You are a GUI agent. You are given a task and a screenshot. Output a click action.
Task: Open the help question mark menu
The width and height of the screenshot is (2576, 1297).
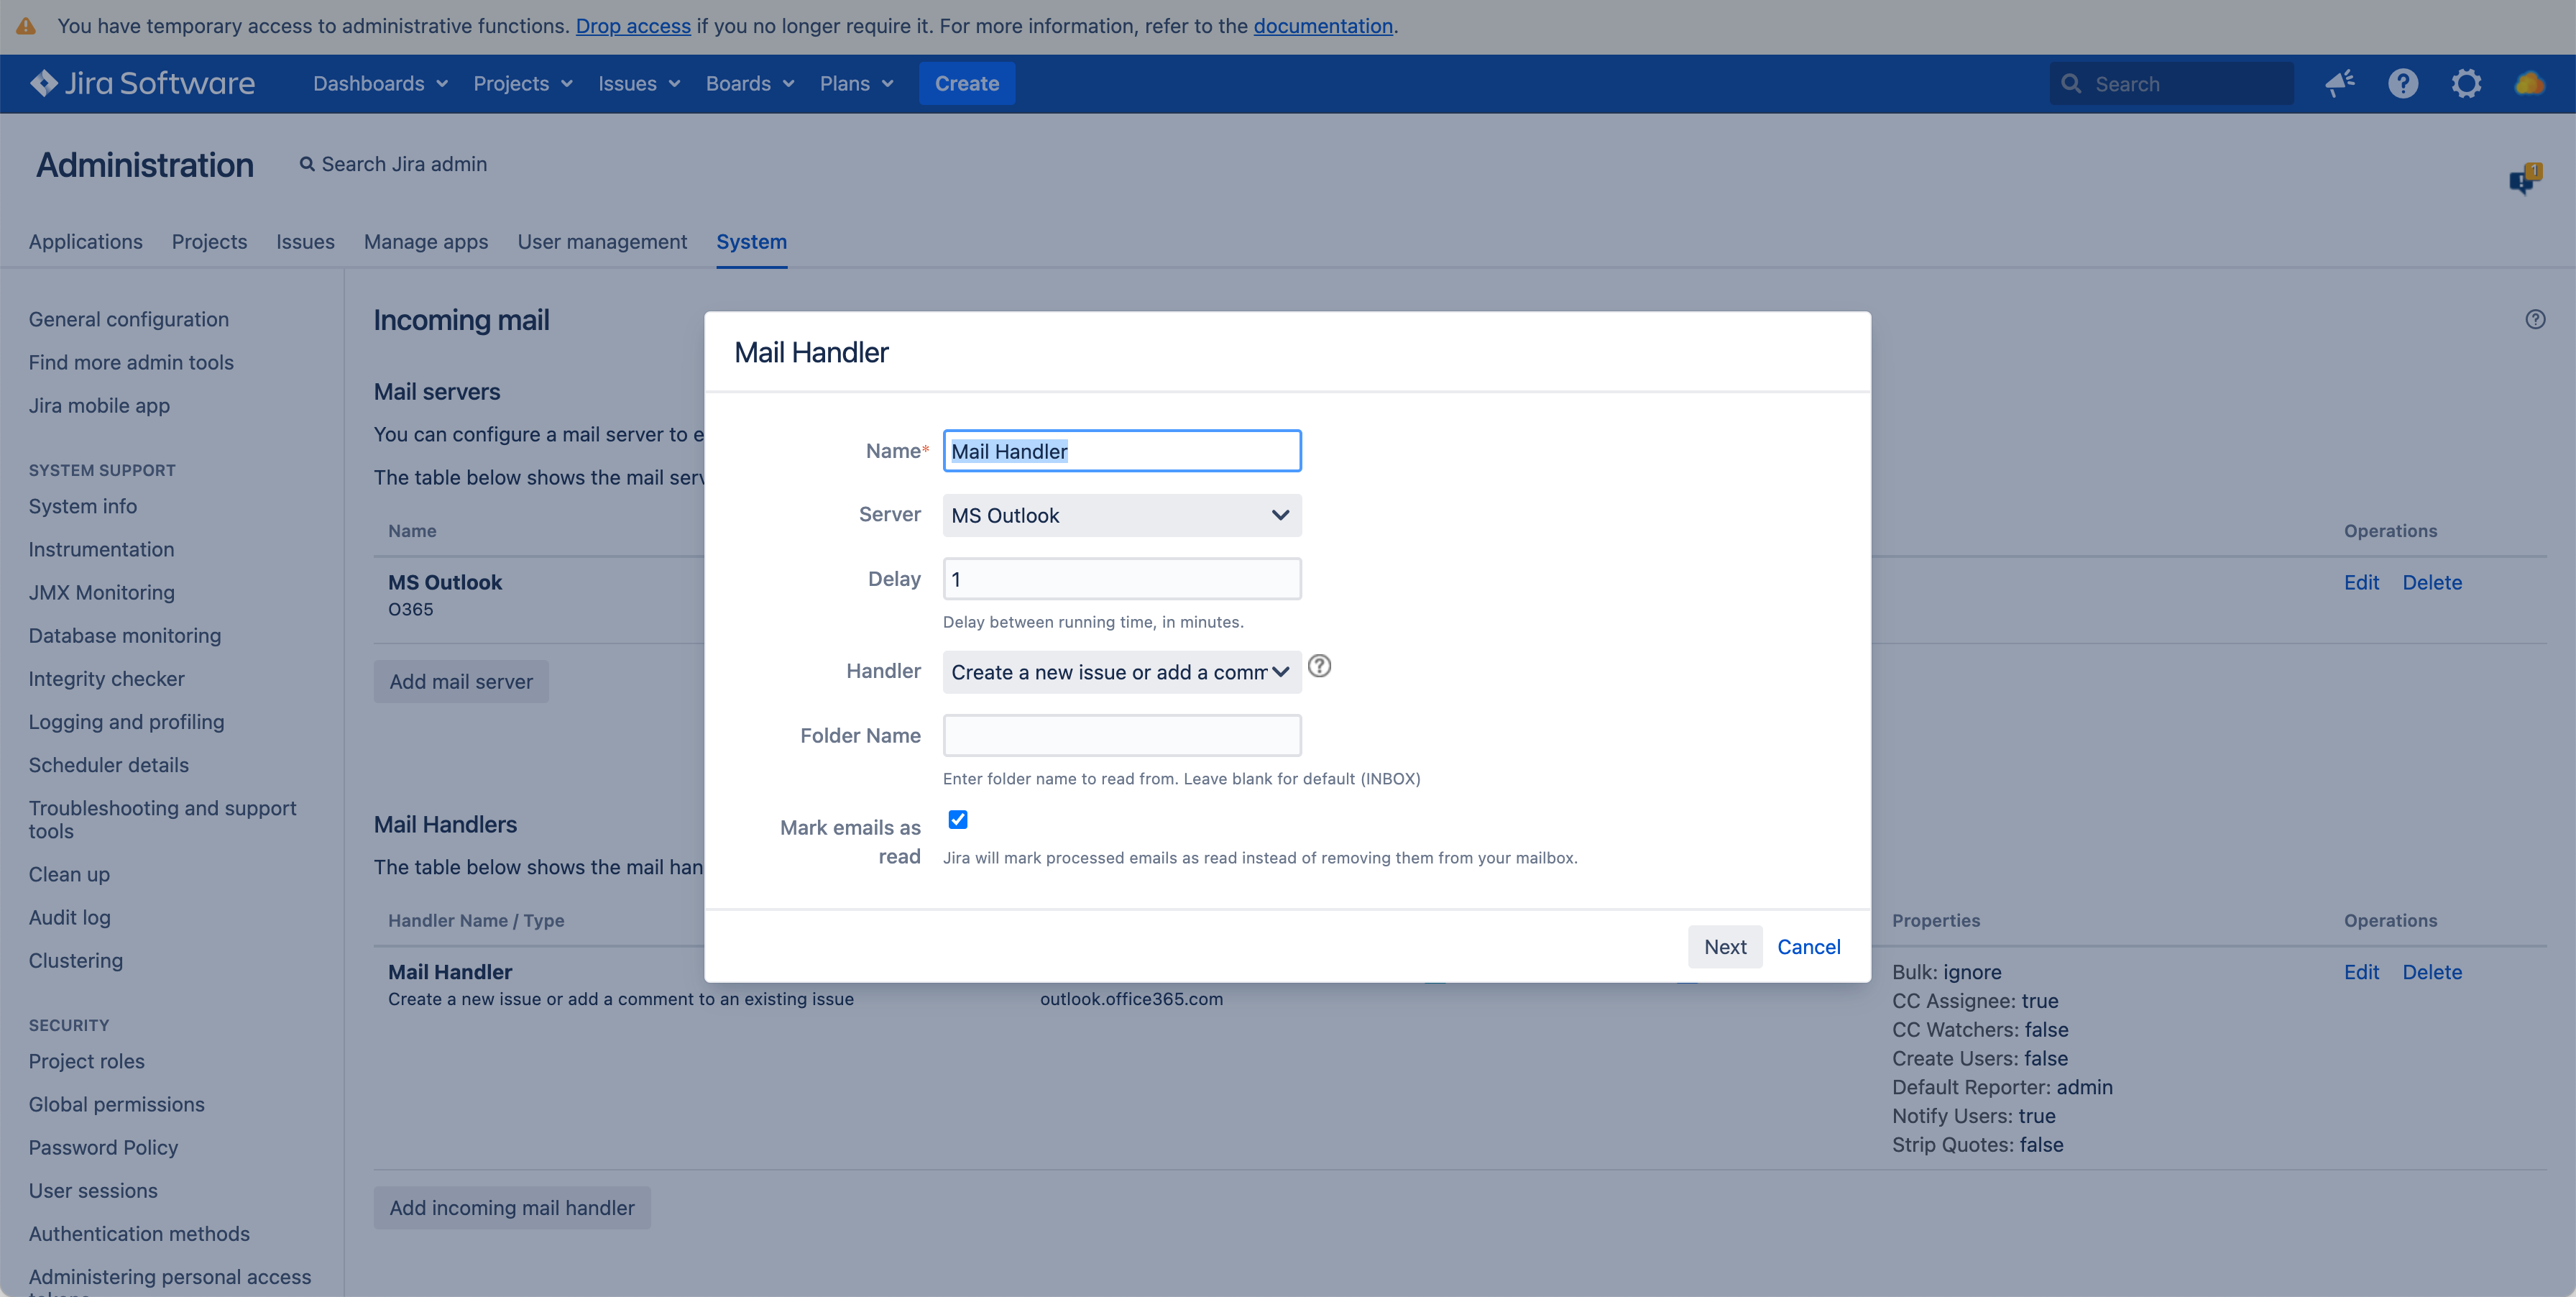point(2403,84)
